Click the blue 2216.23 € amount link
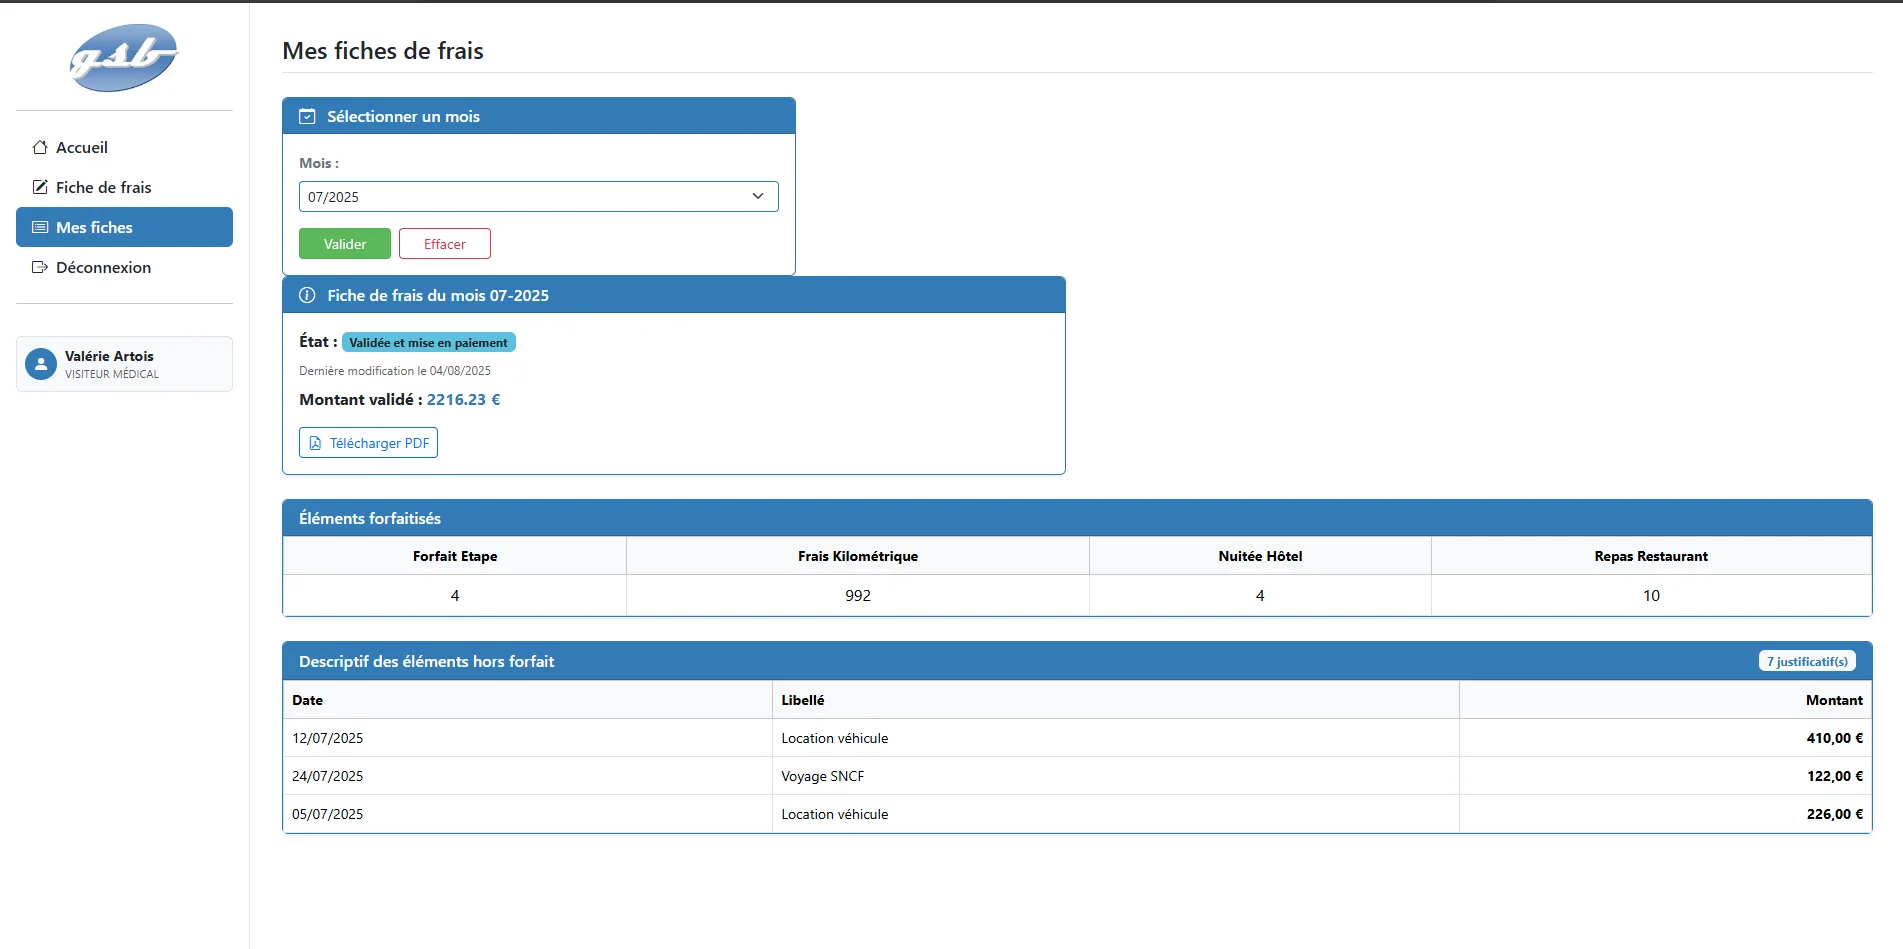Screen dimensions: 1903x949 pos(462,399)
